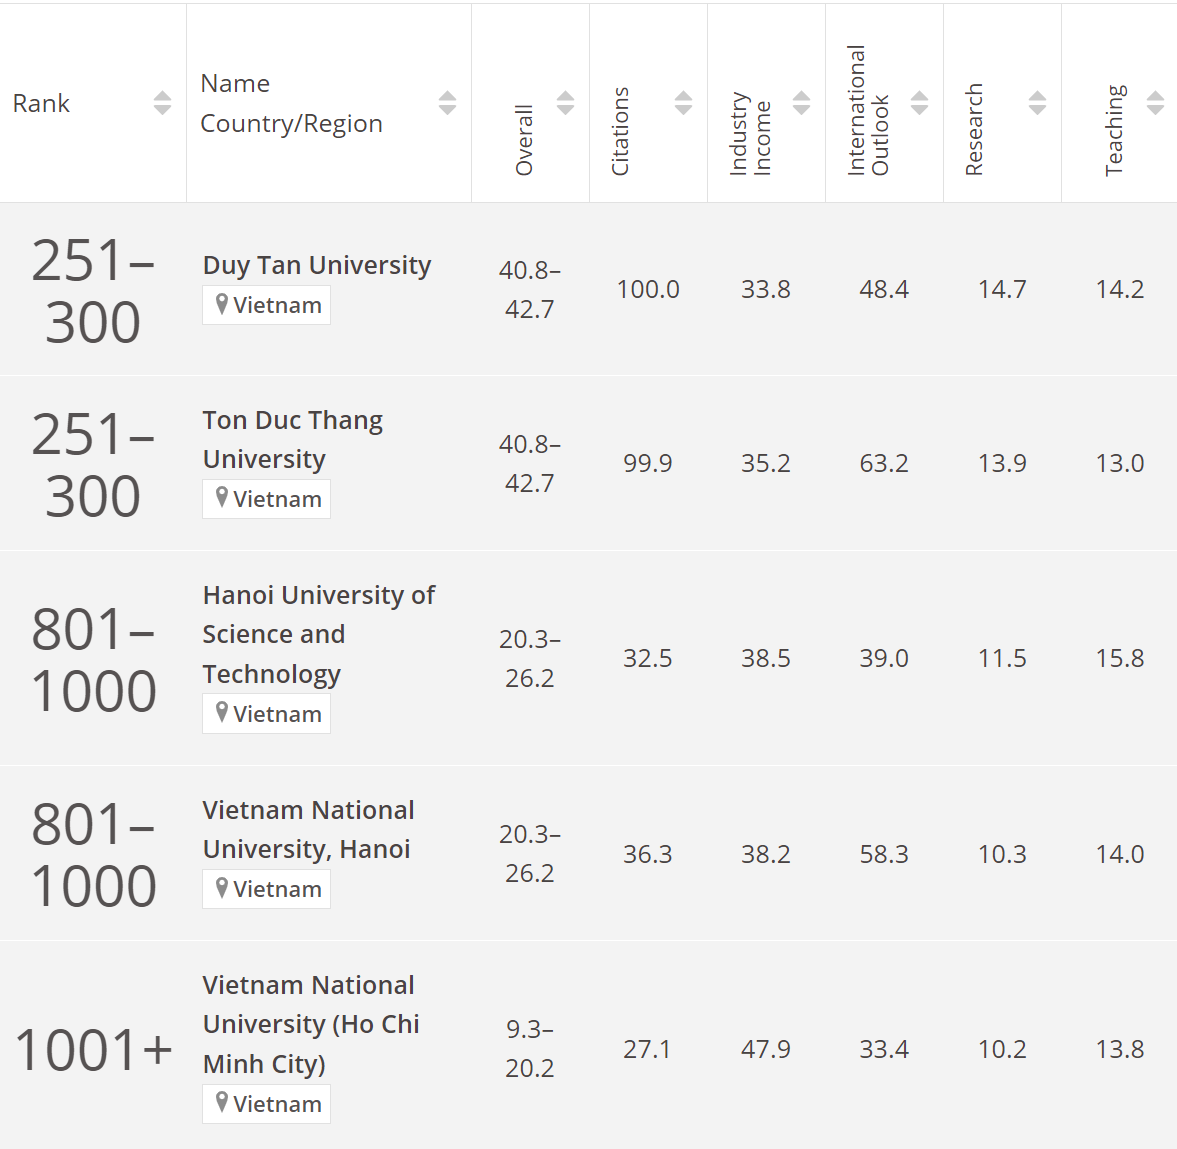This screenshot has height=1149, width=1177.
Task: Sort by Industry Income arrows
Action: click(801, 103)
